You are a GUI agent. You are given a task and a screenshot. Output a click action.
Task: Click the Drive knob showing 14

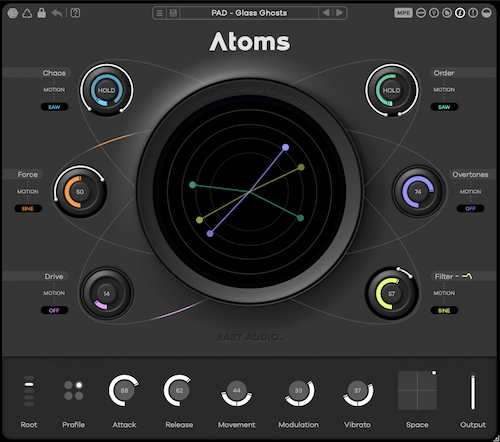coord(106,294)
